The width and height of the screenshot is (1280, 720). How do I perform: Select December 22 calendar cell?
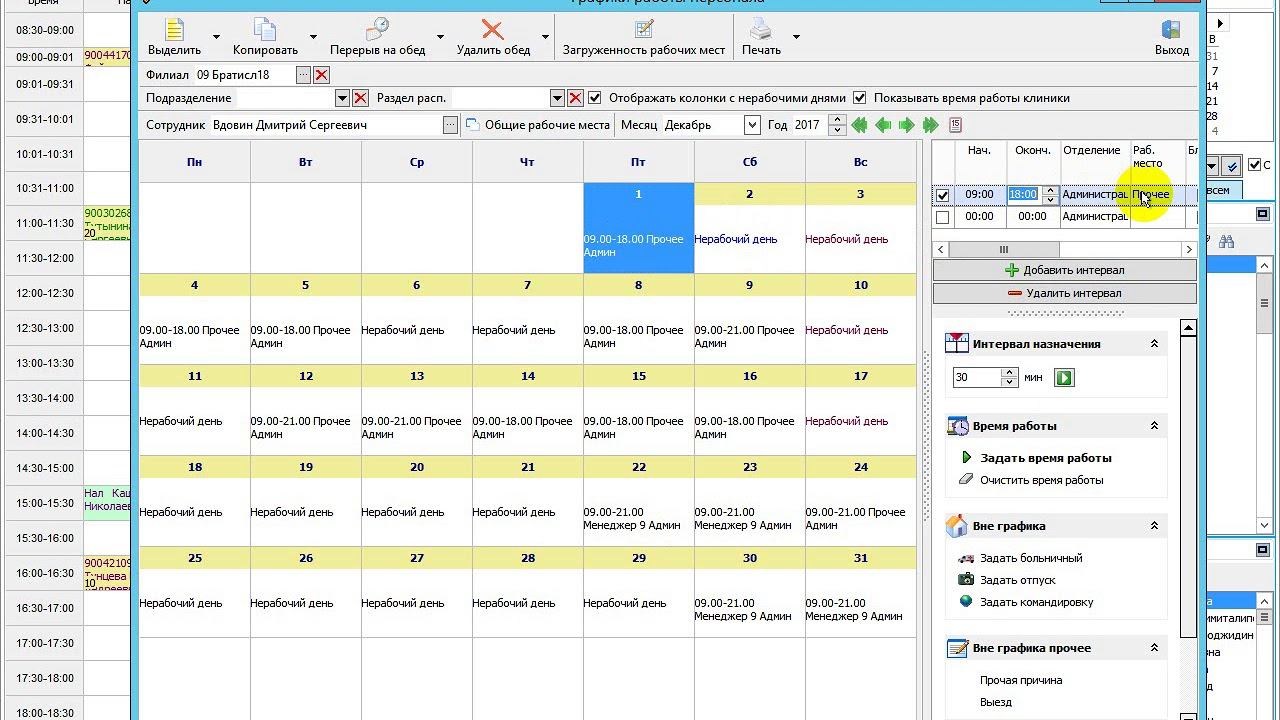[x=638, y=501]
